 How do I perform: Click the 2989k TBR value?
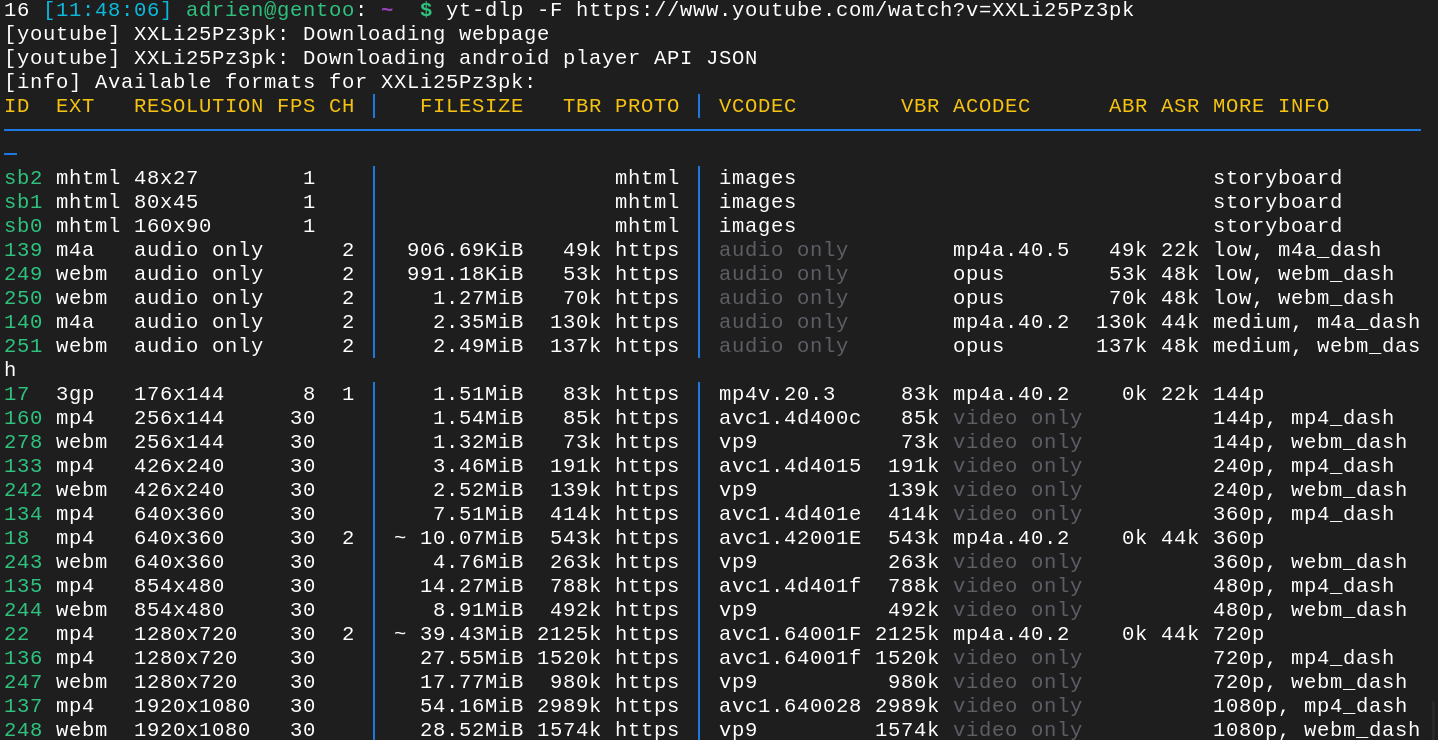coord(569,706)
